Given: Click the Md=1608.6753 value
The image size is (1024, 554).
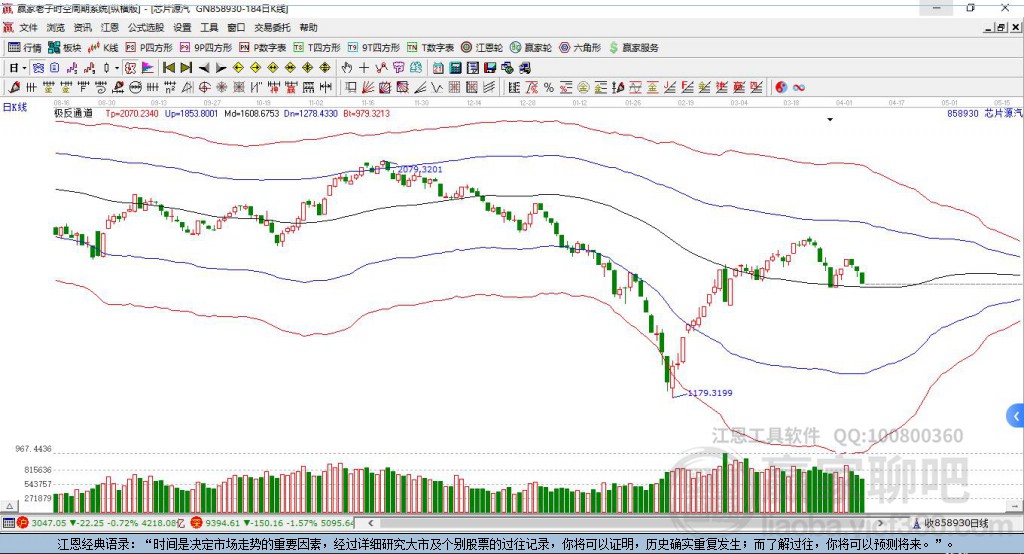Looking at the screenshot, I should pyautogui.click(x=251, y=113).
